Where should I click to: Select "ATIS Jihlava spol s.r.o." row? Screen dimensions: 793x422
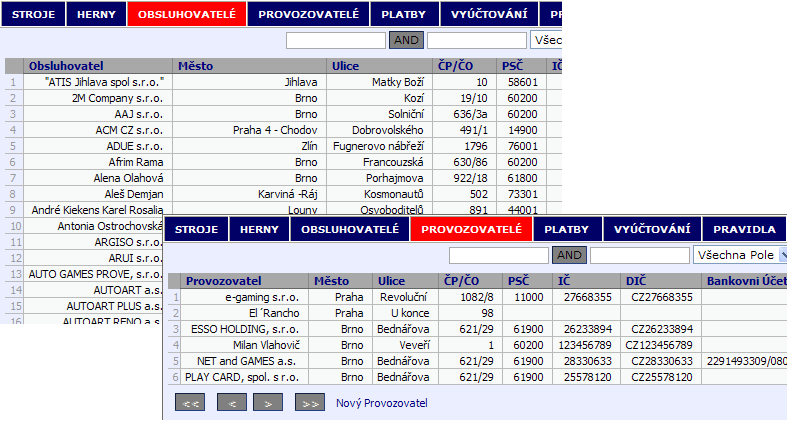point(283,82)
